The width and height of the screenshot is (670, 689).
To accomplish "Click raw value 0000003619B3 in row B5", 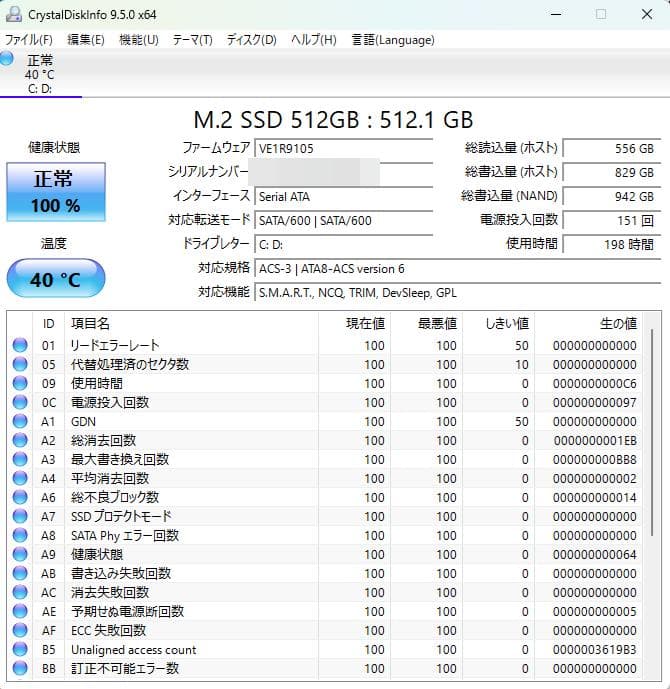I will (595, 649).
